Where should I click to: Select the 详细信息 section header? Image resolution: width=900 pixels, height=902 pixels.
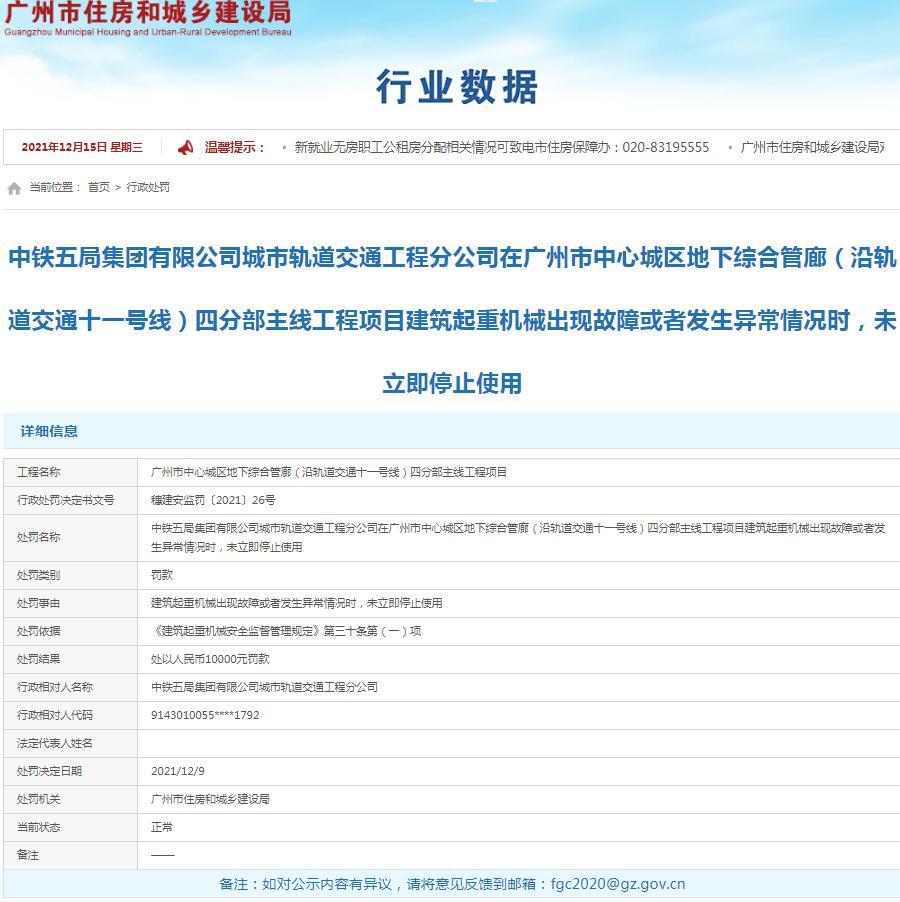tap(49, 431)
